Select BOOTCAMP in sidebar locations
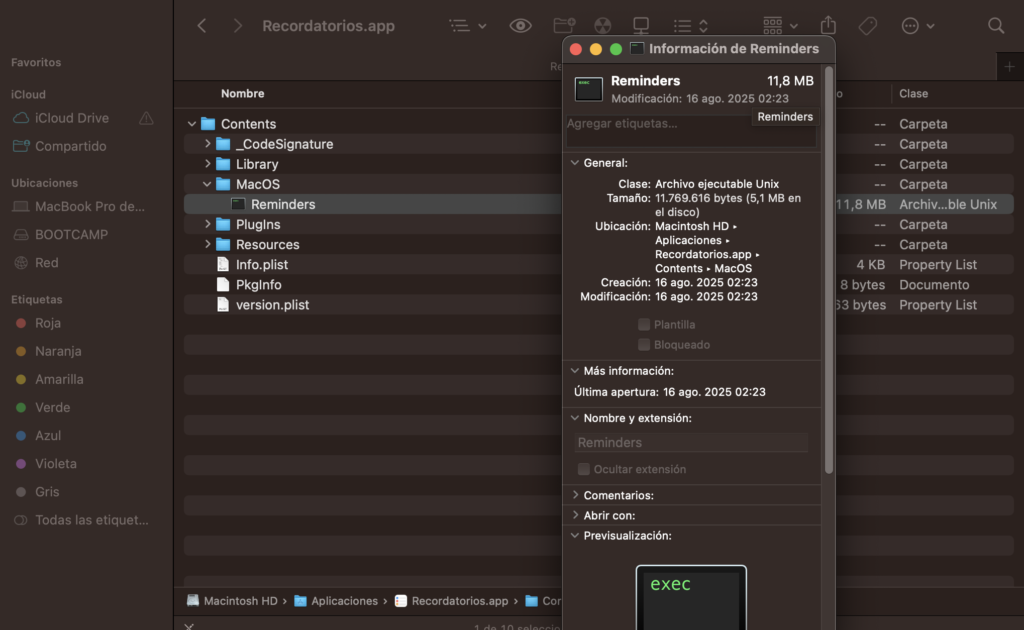 tap(71, 235)
